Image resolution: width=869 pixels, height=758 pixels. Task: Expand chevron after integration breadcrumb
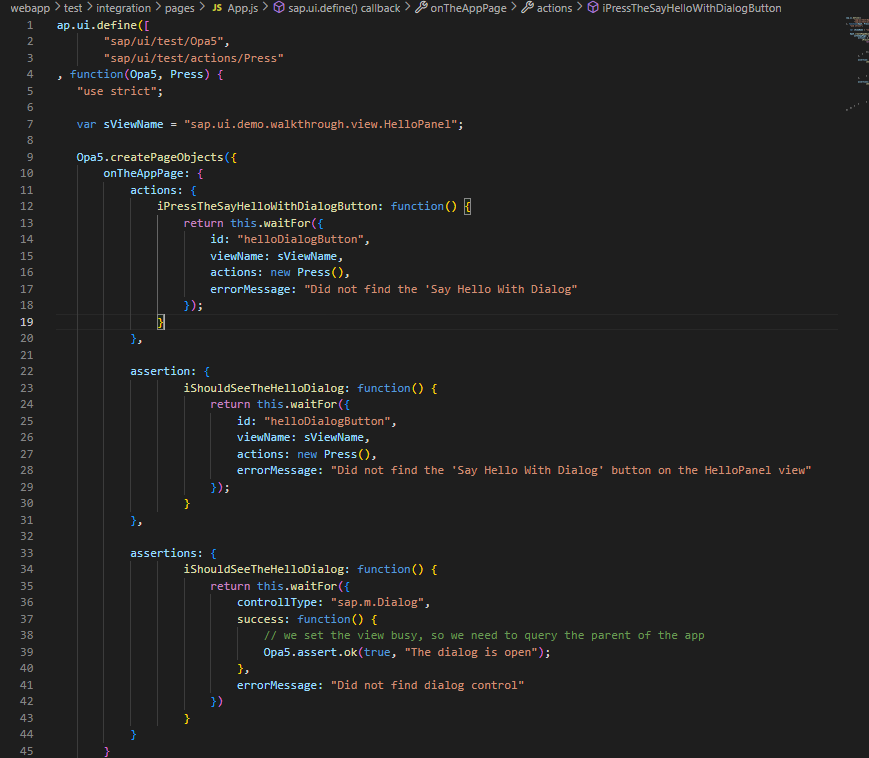(157, 7)
